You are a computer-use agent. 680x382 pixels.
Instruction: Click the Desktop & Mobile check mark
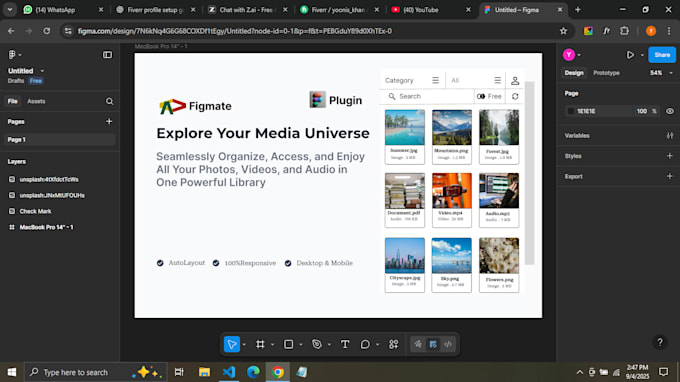(288, 263)
